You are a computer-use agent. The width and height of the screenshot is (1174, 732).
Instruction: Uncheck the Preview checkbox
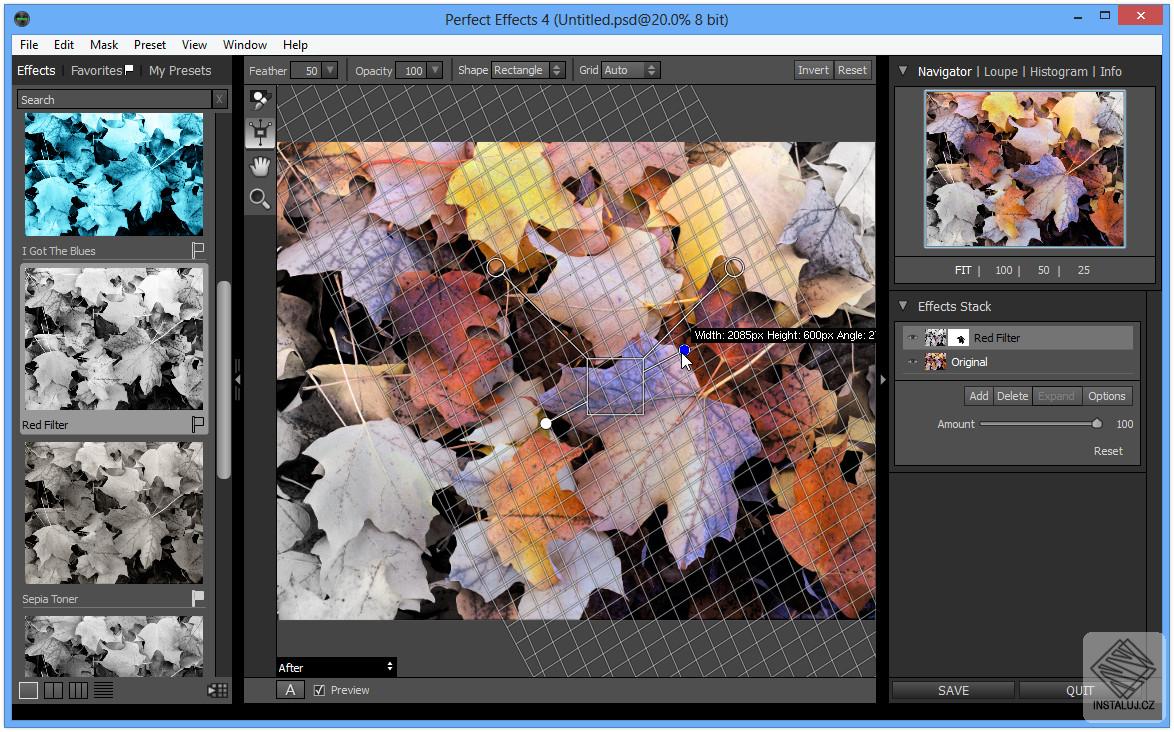319,690
